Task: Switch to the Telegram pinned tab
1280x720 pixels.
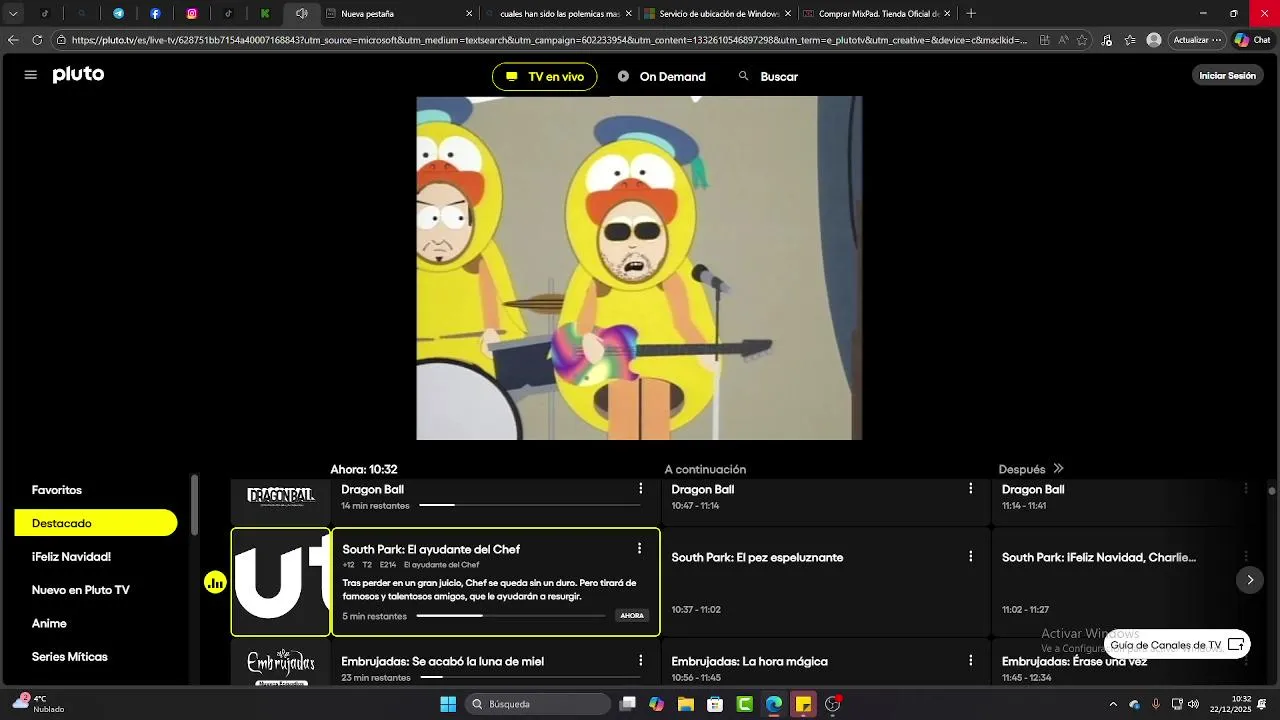Action: (118, 14)
